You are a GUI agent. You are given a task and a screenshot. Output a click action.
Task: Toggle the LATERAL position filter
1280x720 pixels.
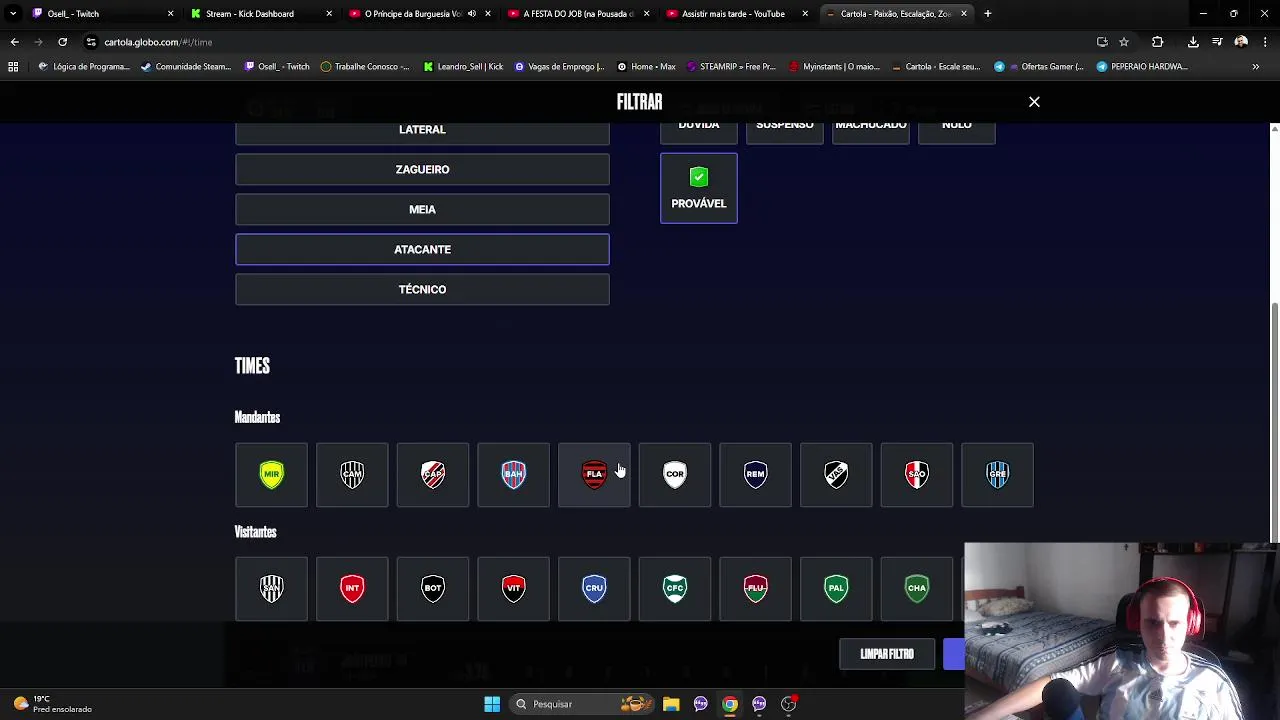point(422,131)
